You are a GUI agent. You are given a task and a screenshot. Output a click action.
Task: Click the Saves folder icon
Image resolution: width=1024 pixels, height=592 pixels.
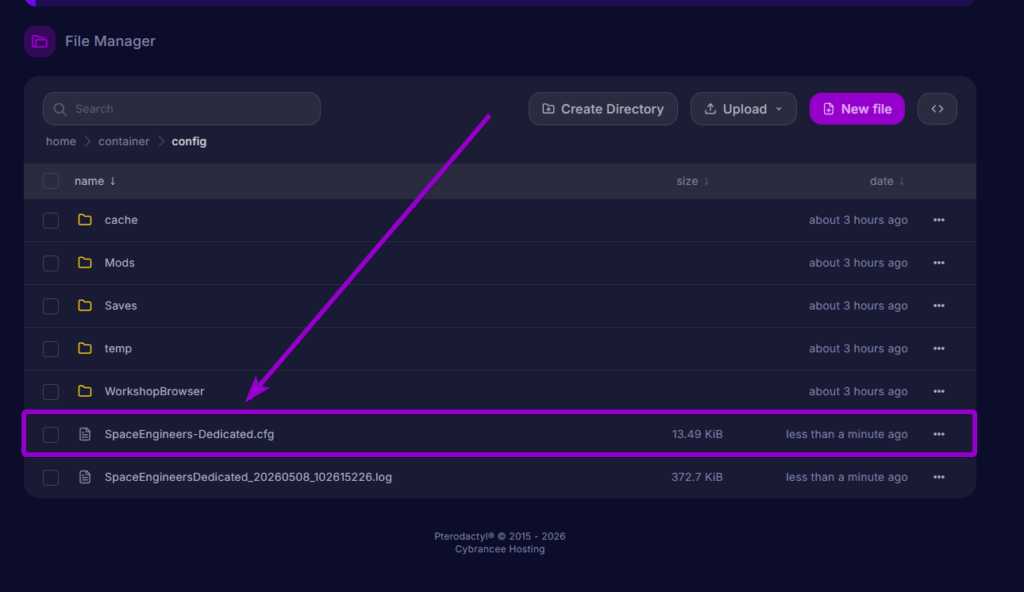(x=85, y=305)
